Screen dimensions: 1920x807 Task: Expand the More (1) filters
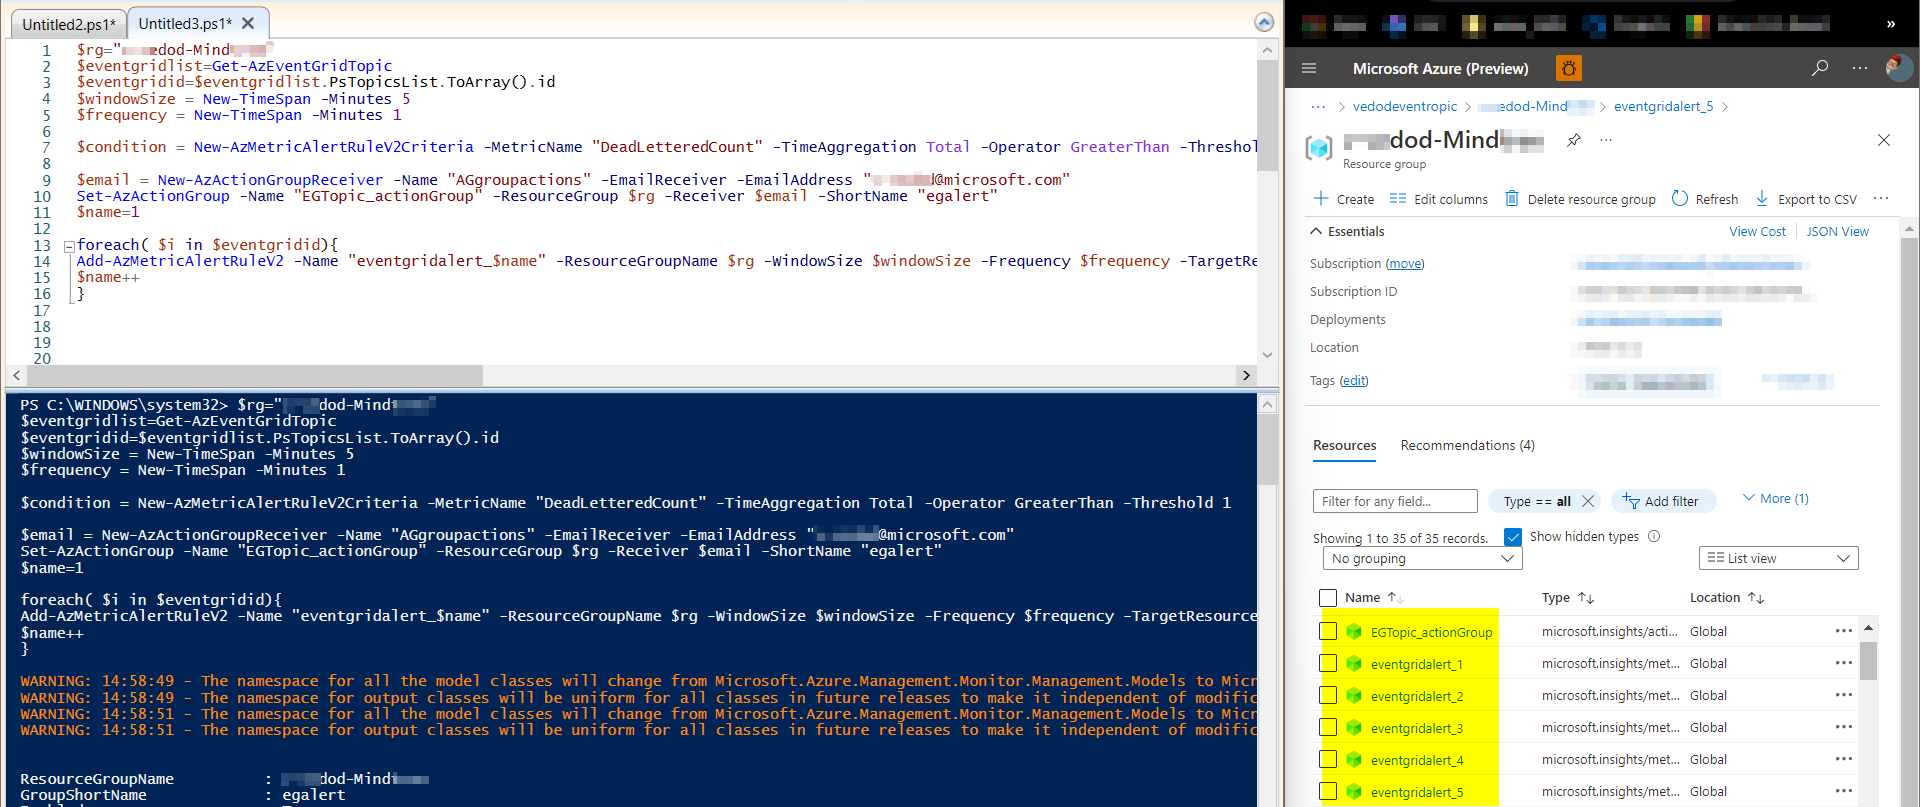pyautogui.click(x=1776, y=498)
